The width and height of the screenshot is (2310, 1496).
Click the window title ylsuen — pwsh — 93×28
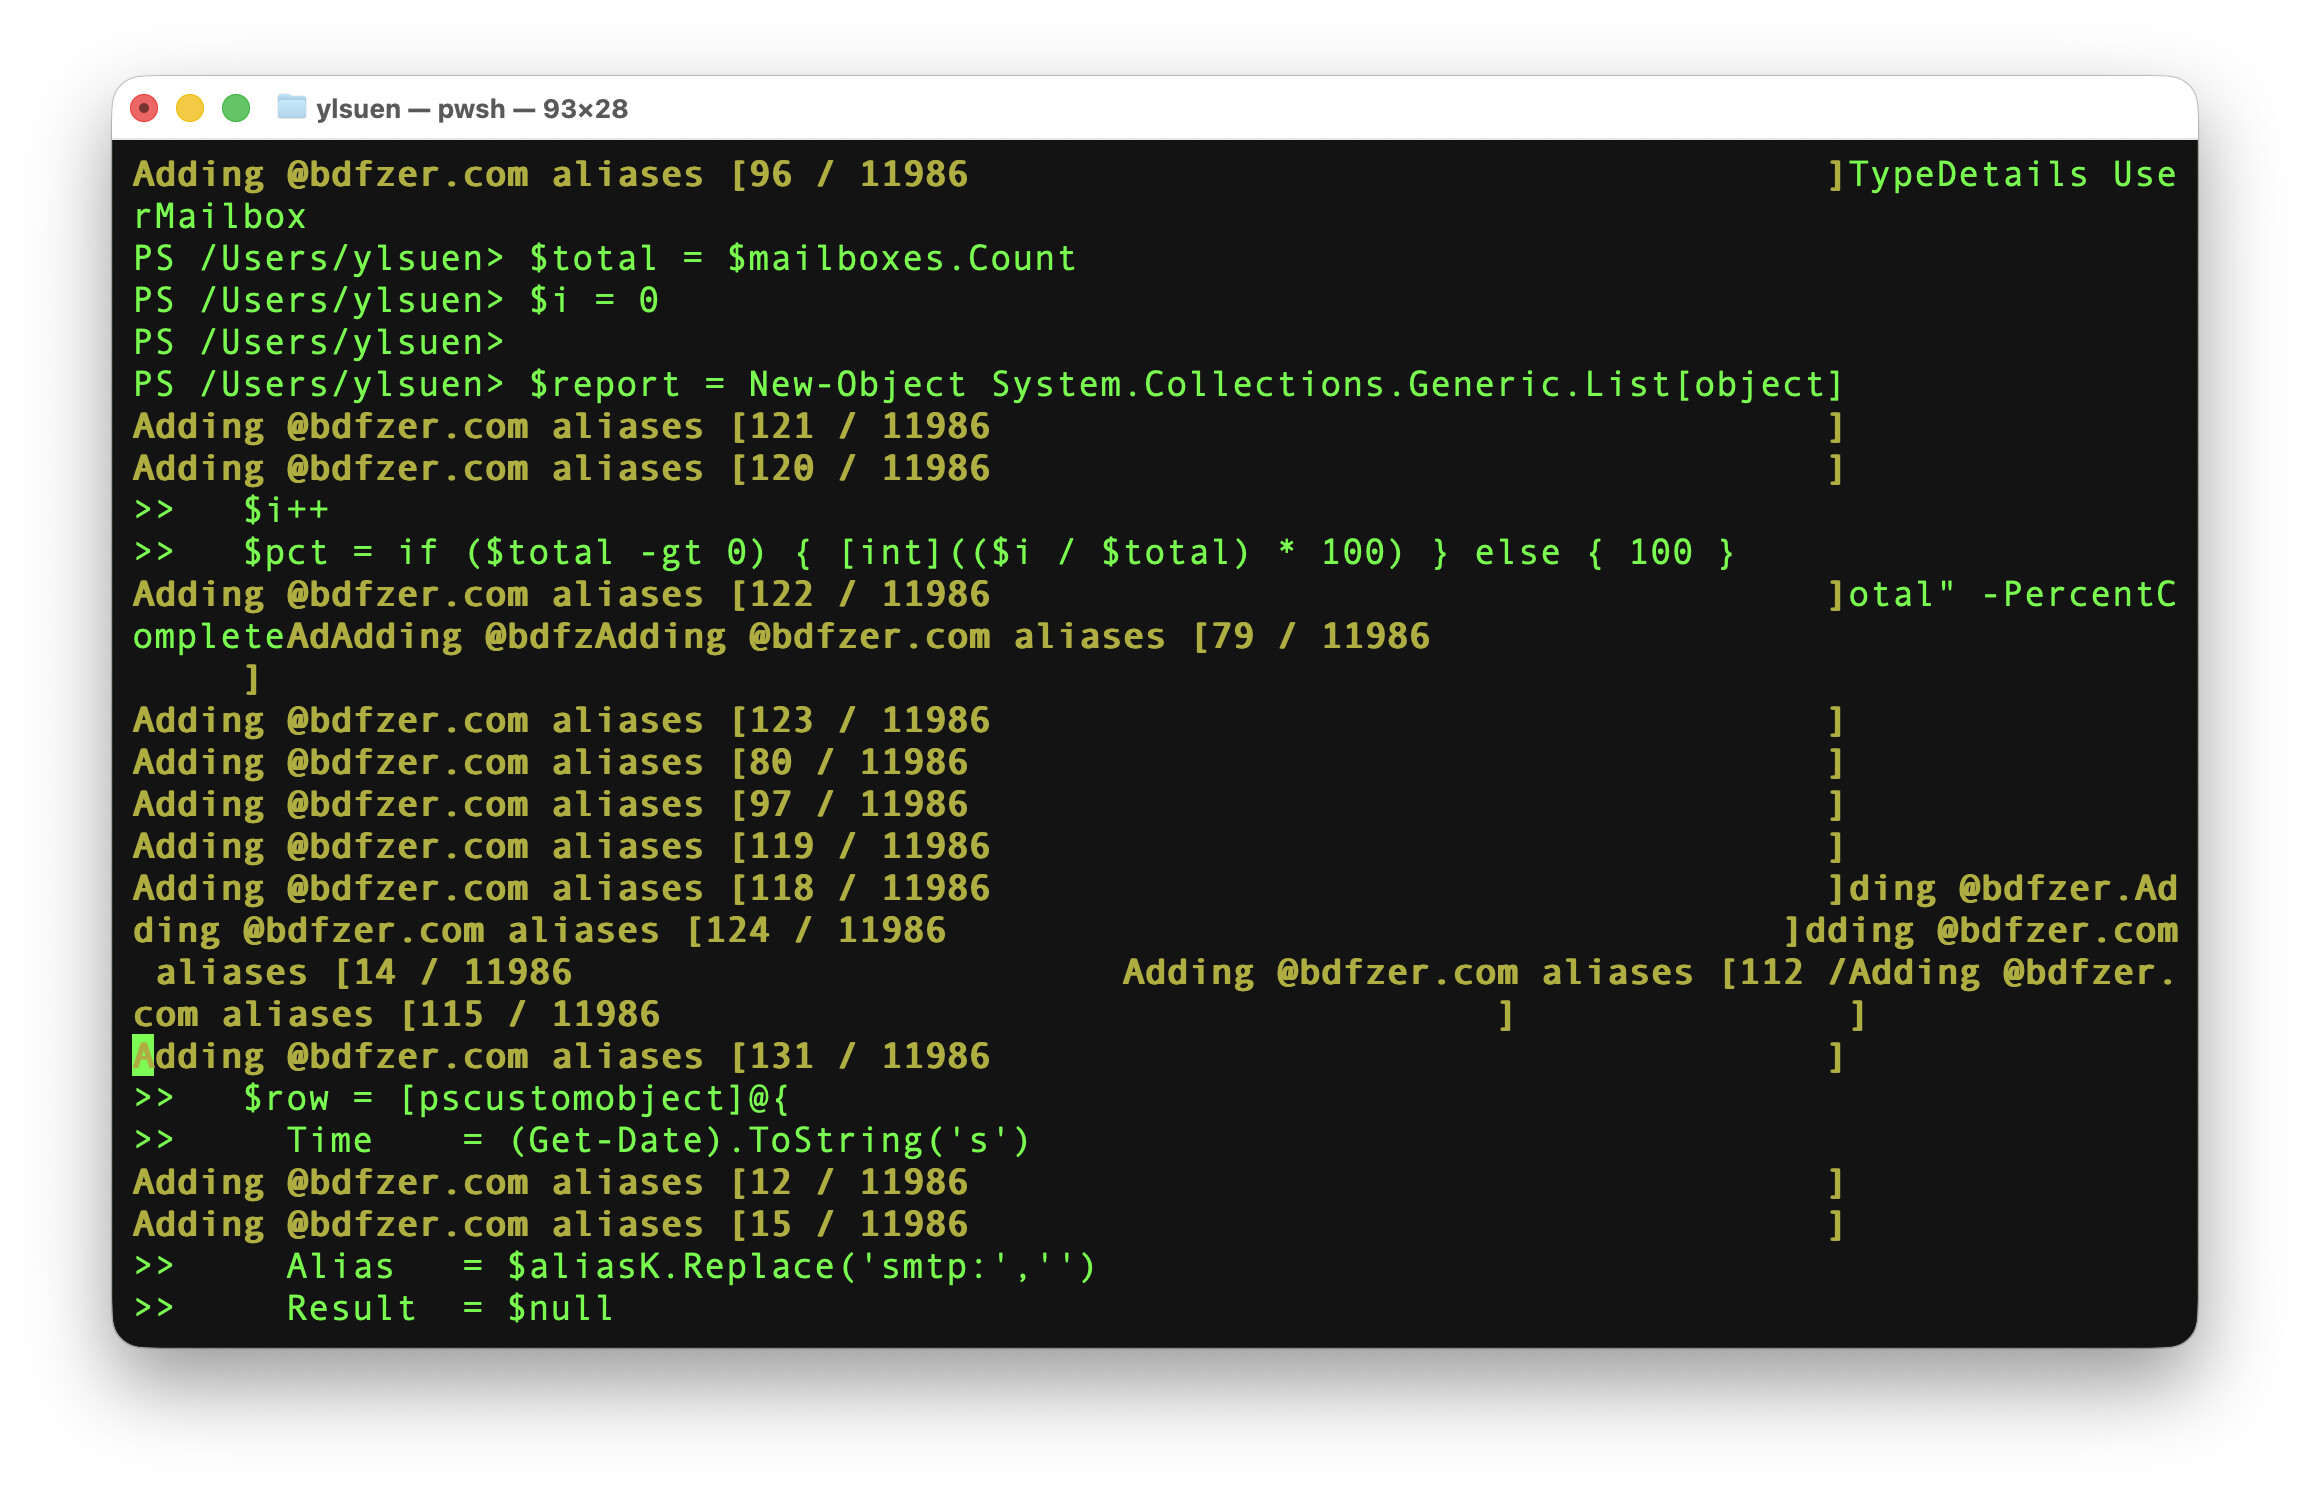tap(470, 108)
